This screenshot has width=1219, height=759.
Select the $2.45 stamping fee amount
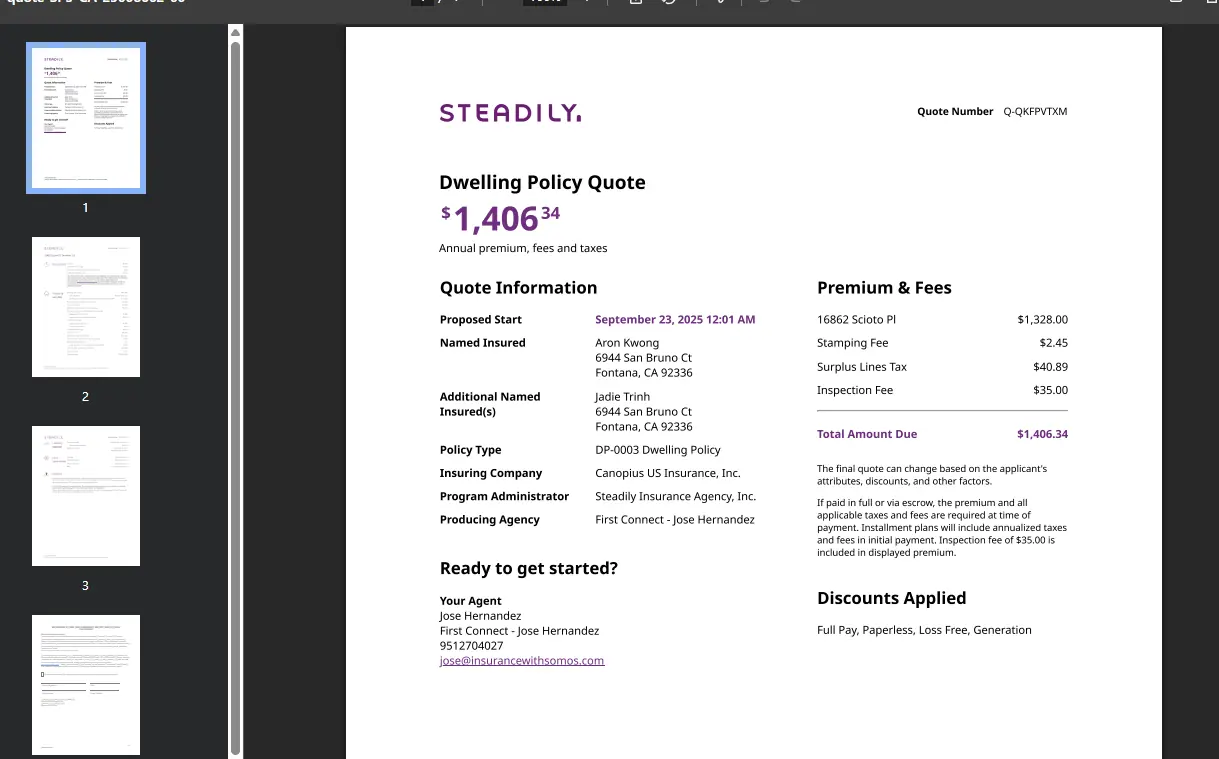coord(1053,343)
